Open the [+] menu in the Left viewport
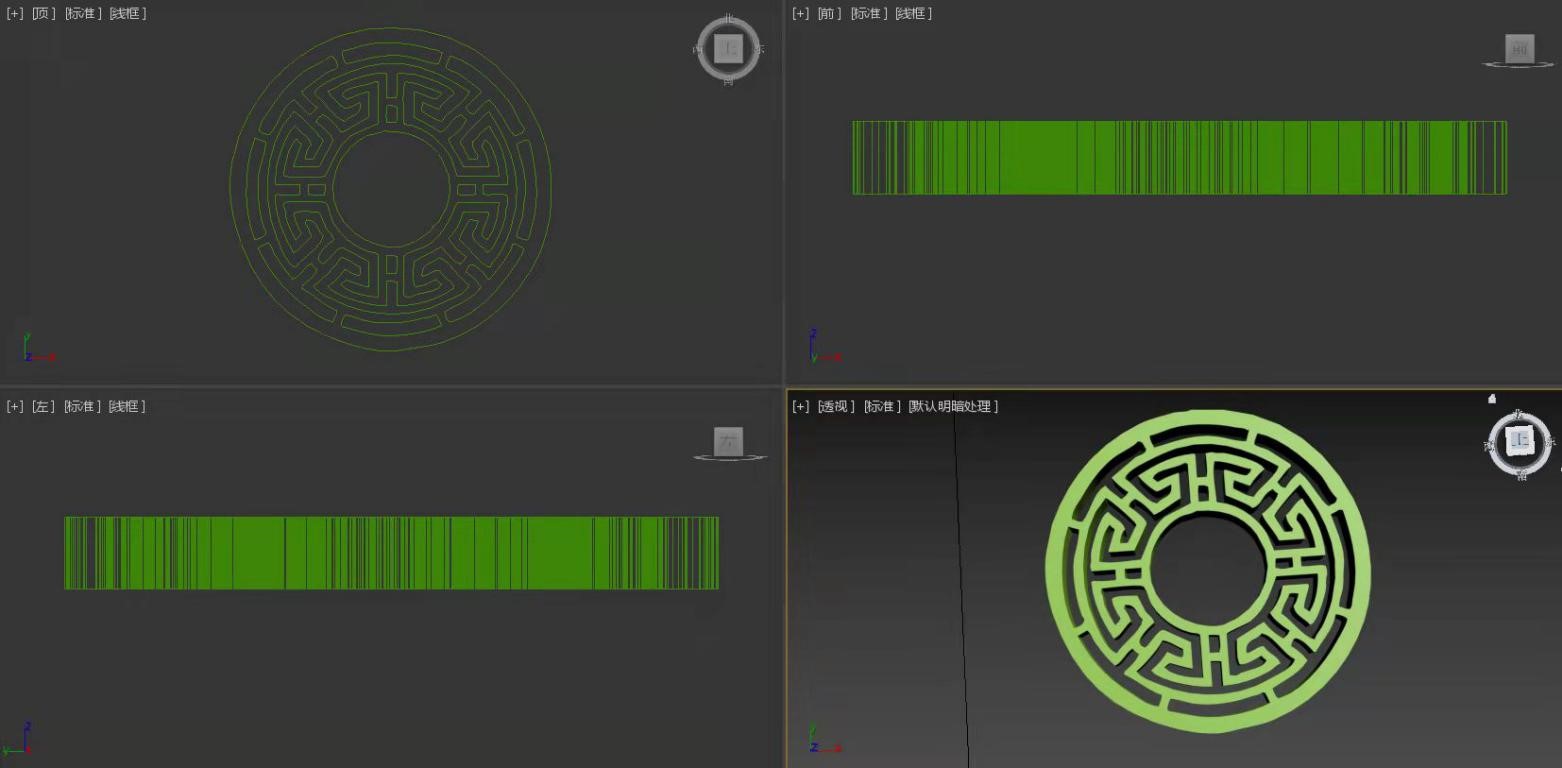1562x768 pixels. point(15,406)
